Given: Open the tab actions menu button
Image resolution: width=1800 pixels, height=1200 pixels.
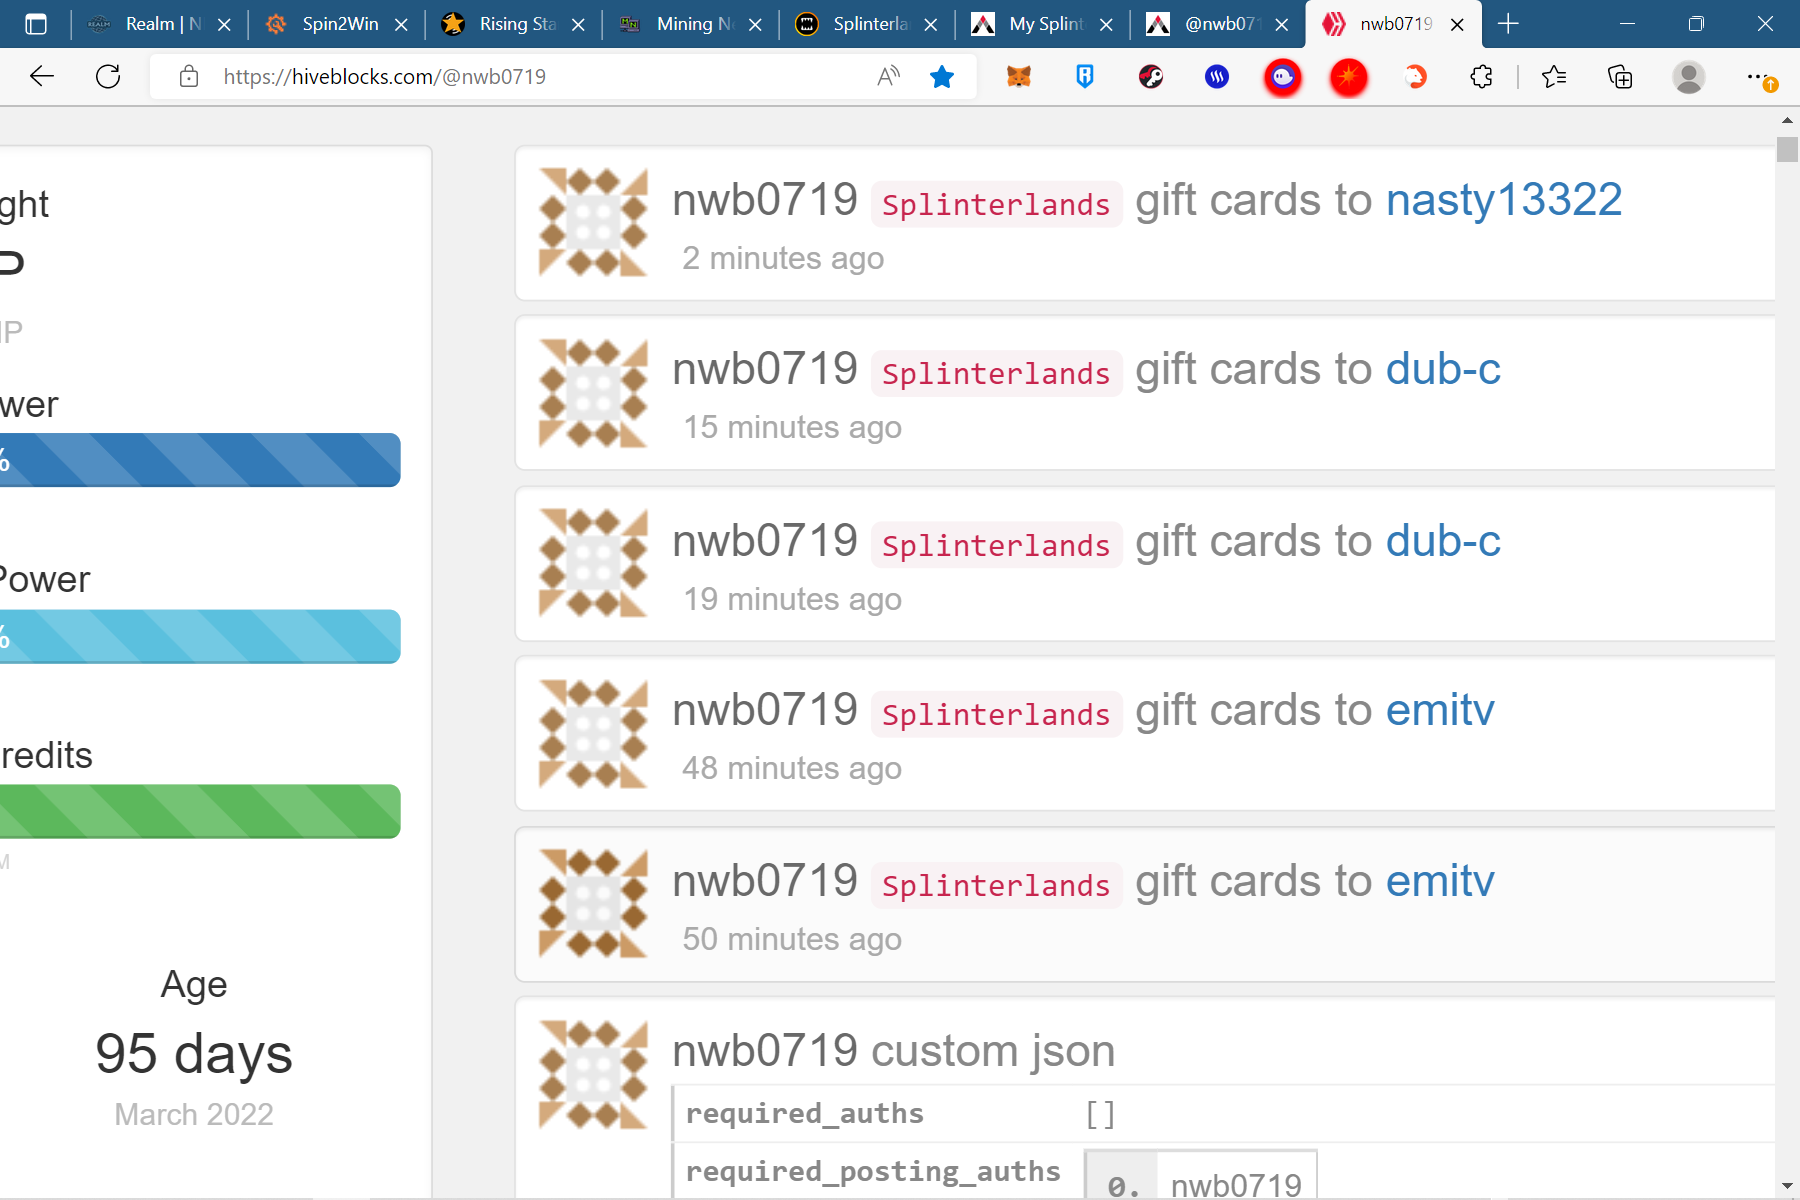Looking at the screenshot, I should click(x=36, y=24).
